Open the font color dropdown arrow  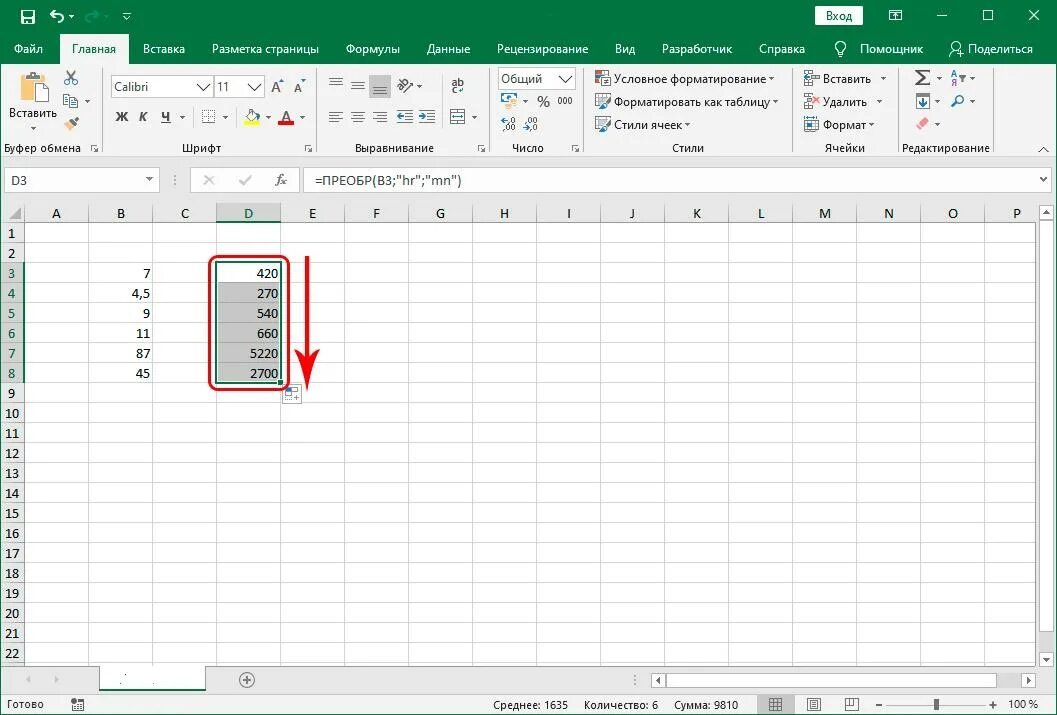[x=302, y=117]
